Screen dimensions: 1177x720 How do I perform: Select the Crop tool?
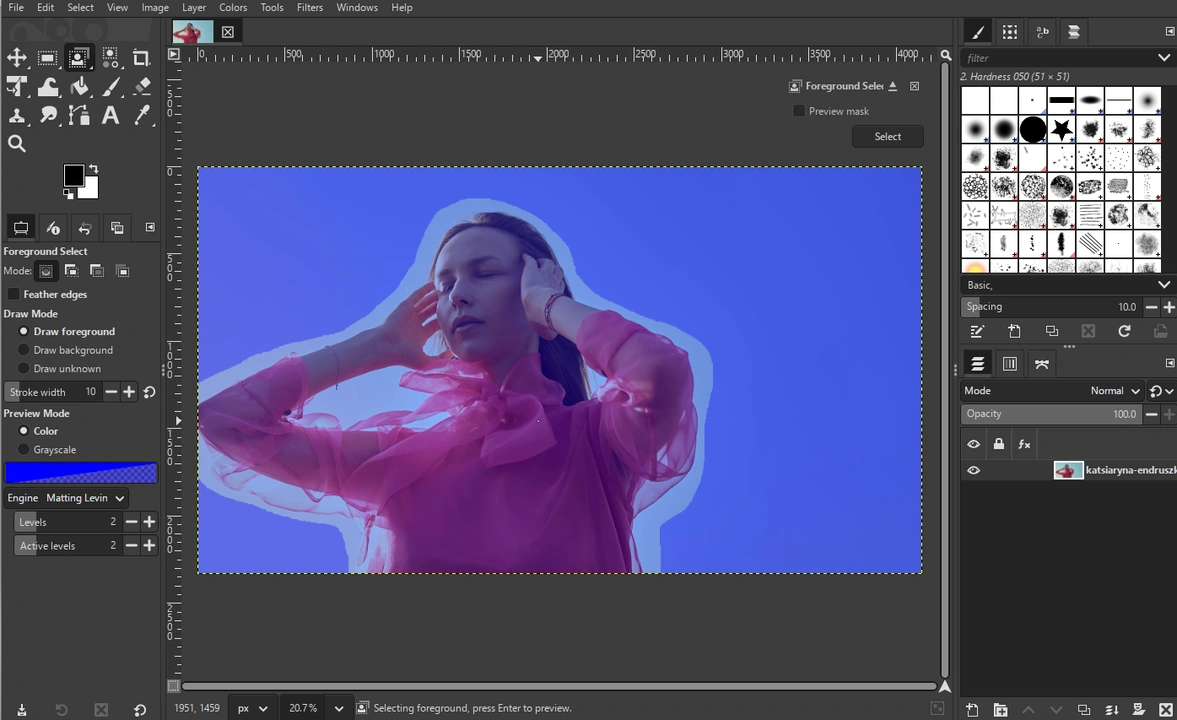click(x=140, y=58)
